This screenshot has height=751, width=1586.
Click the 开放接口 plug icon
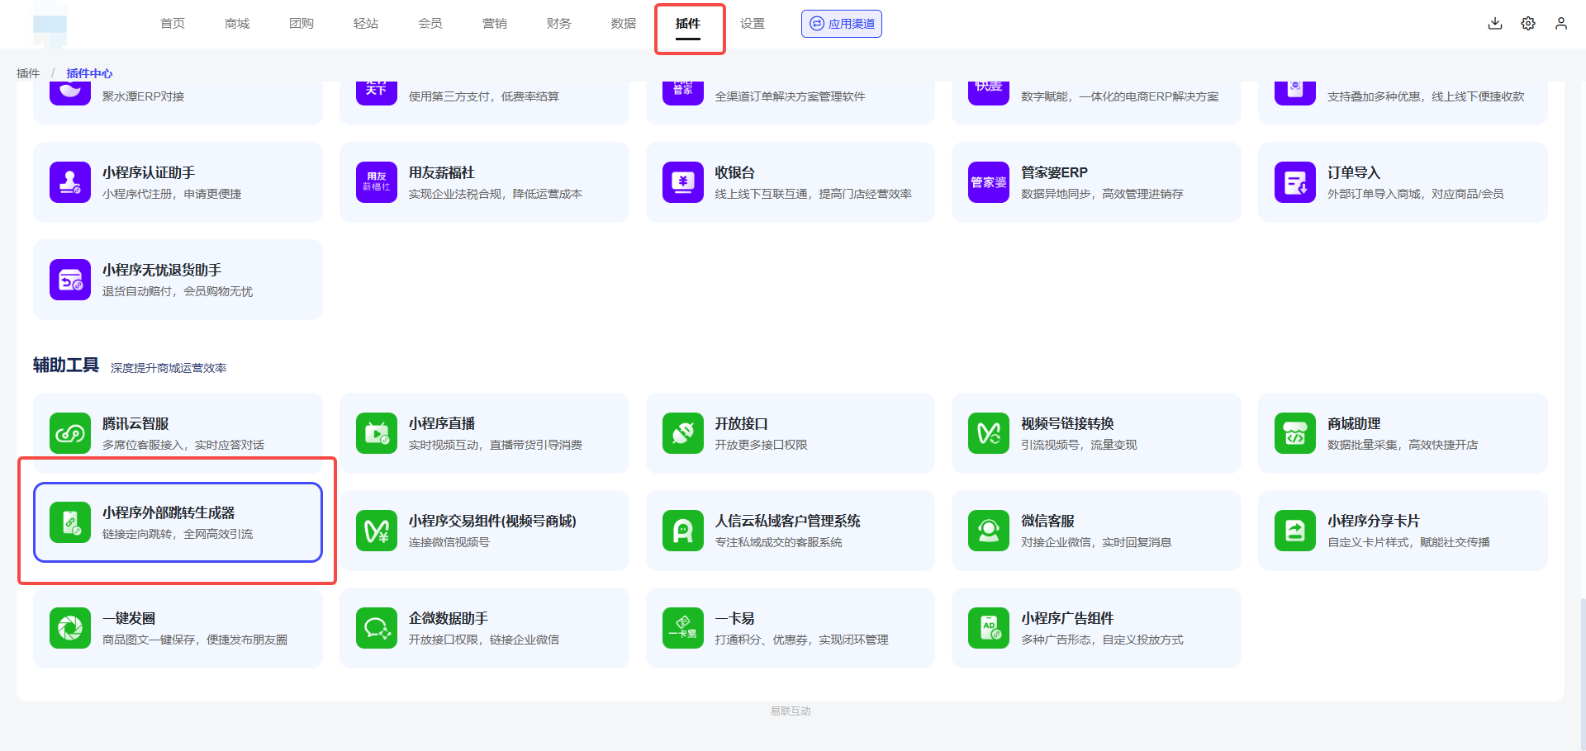(x=683, y=433)
